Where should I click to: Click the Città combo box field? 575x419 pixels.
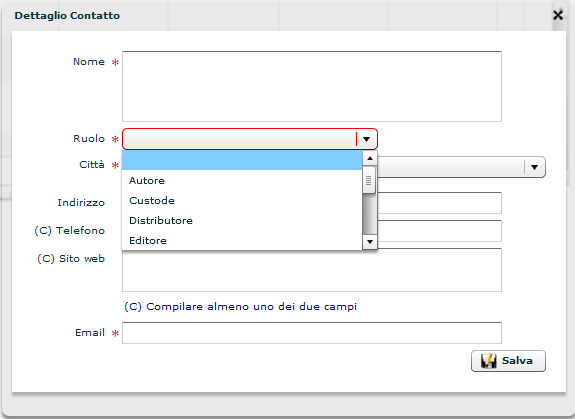pyautogui.click(x=451, y=167)
